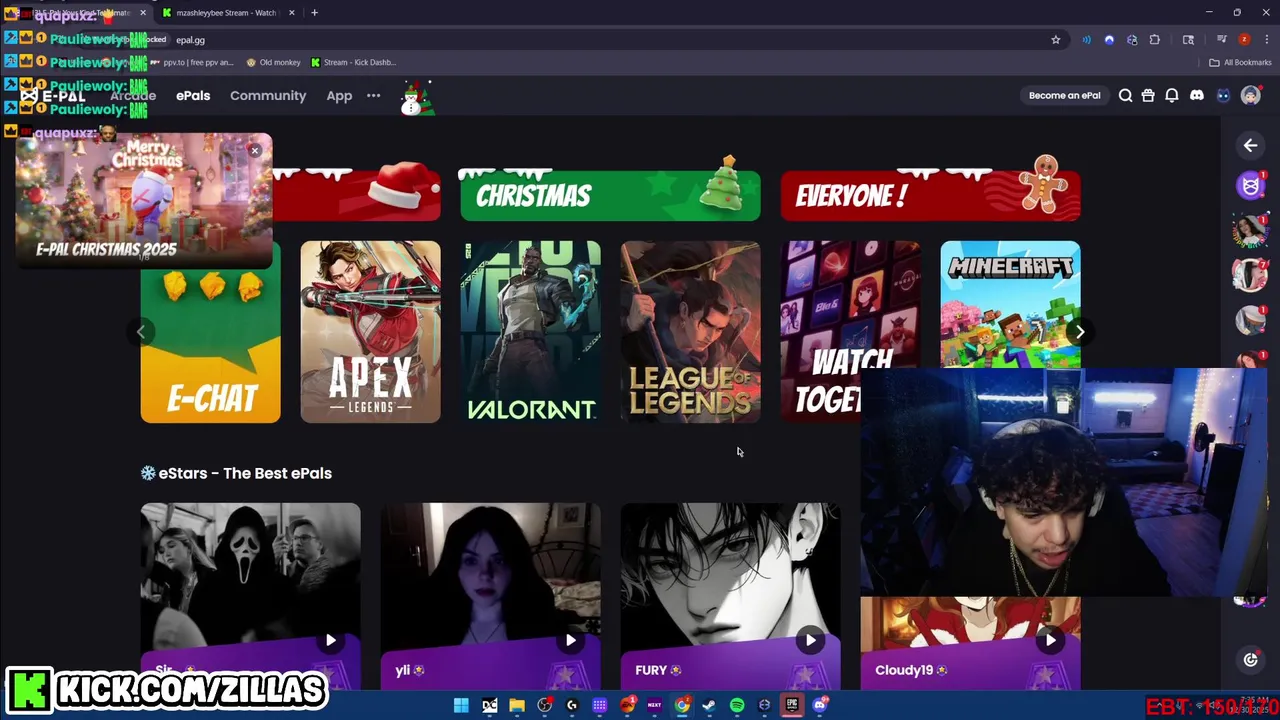The width and height of the screenshot is (1280, 720).
Task: Click the green CHRISTMAS banner
Action: click(610, 195)
